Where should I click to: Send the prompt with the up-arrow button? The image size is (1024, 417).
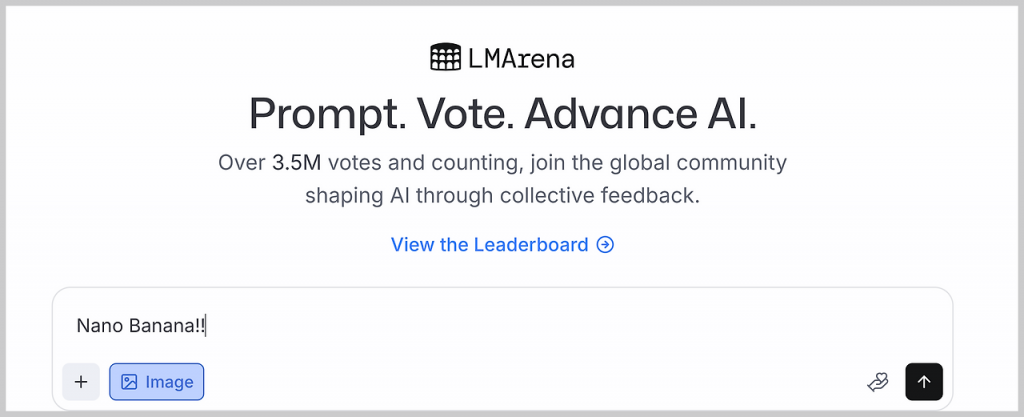coord(924,381)
